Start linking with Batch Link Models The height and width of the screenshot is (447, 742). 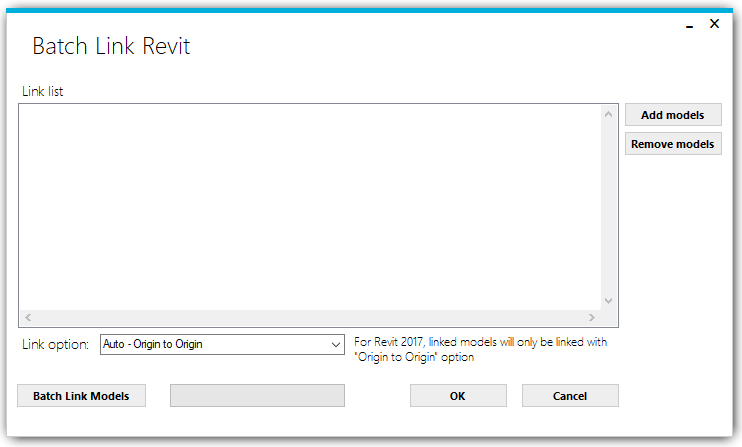pyautogui.click(x=81, y=395)
